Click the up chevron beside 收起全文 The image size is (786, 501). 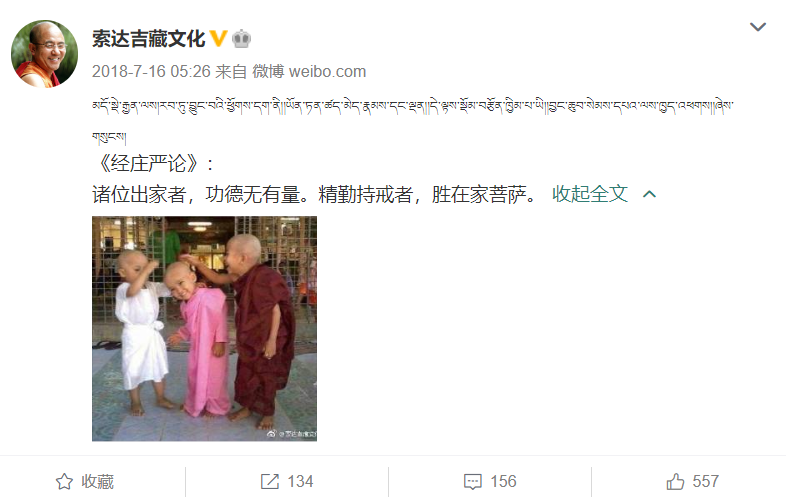(649, 195)
